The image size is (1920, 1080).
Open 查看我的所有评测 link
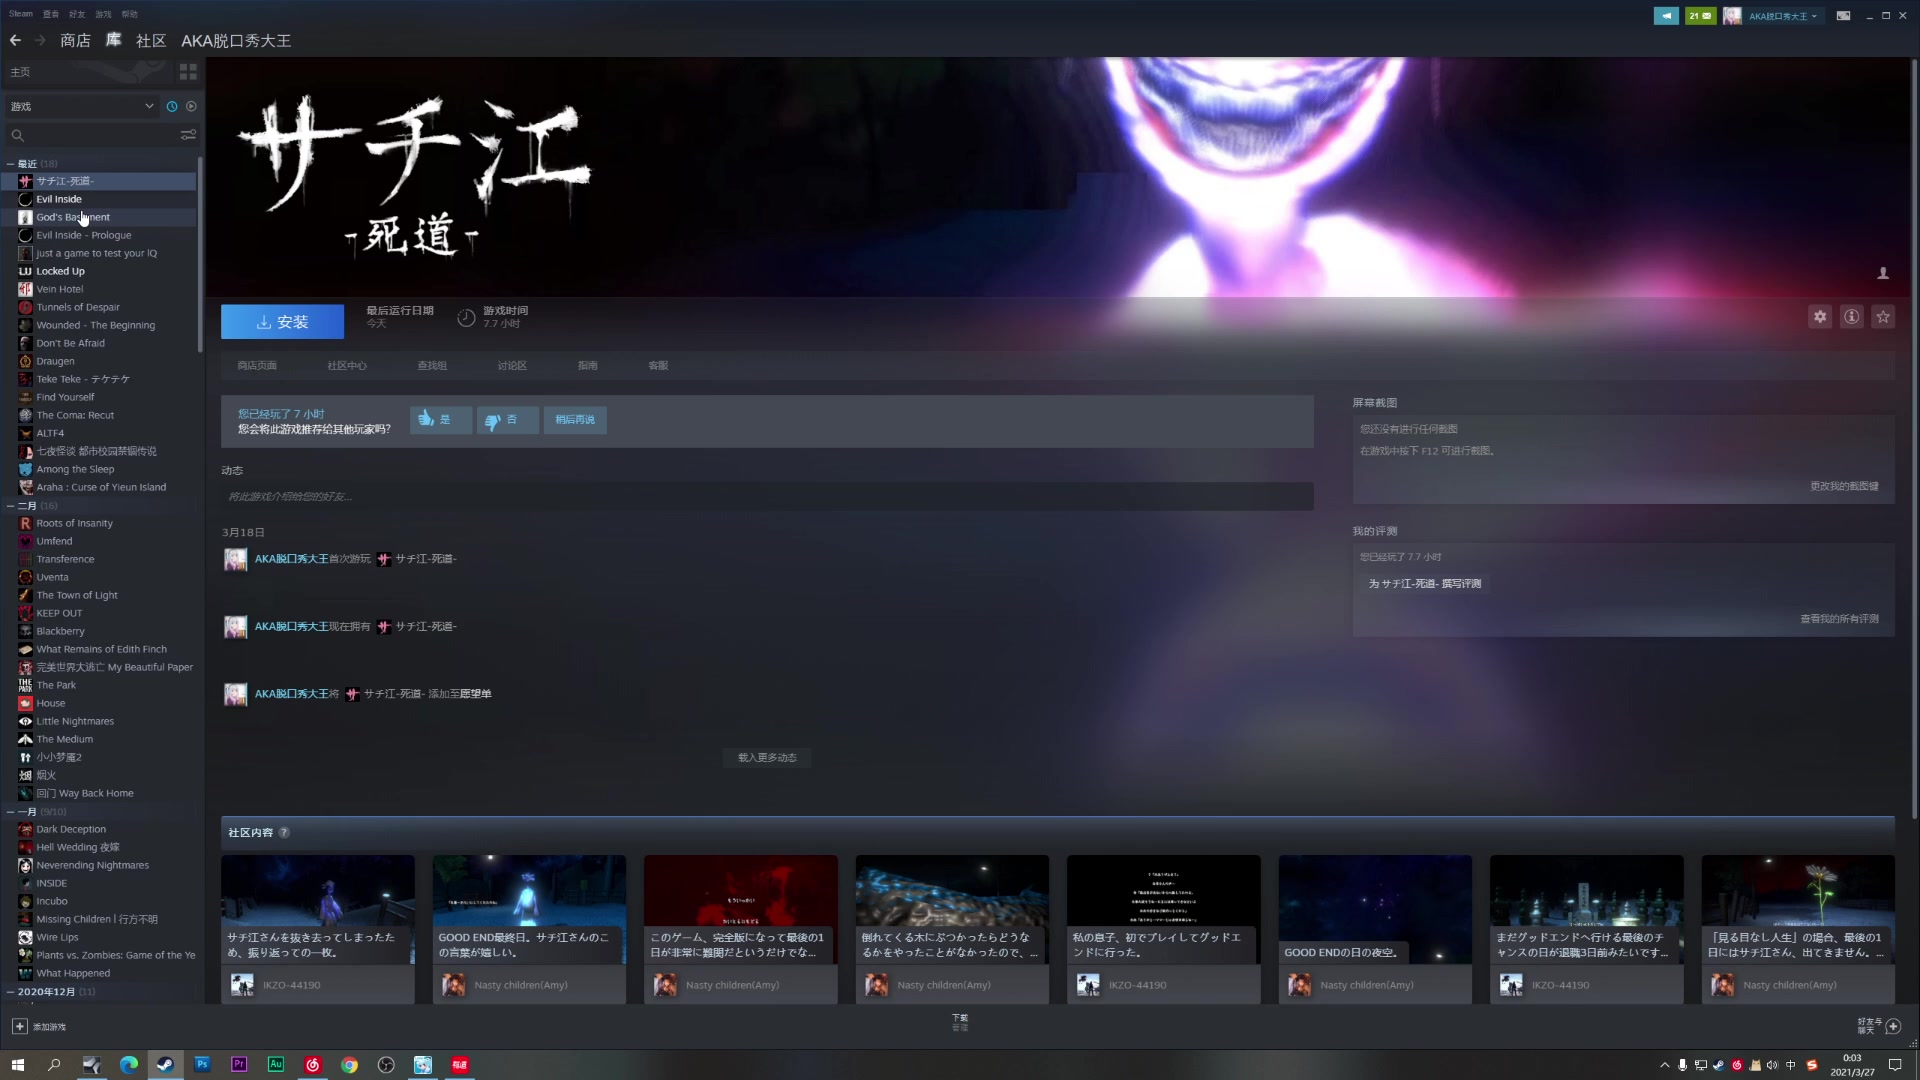point(1839,619)
